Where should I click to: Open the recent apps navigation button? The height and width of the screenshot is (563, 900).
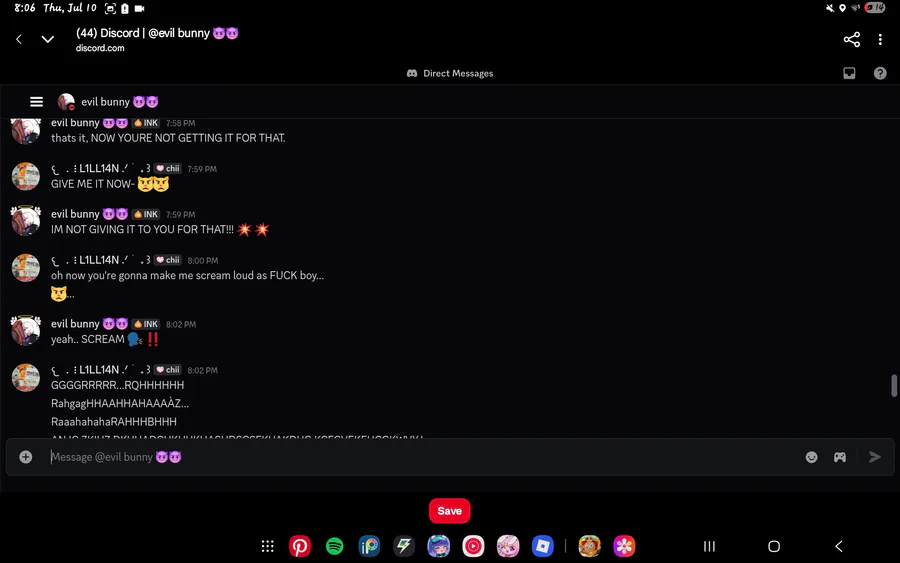pos(709,546)
